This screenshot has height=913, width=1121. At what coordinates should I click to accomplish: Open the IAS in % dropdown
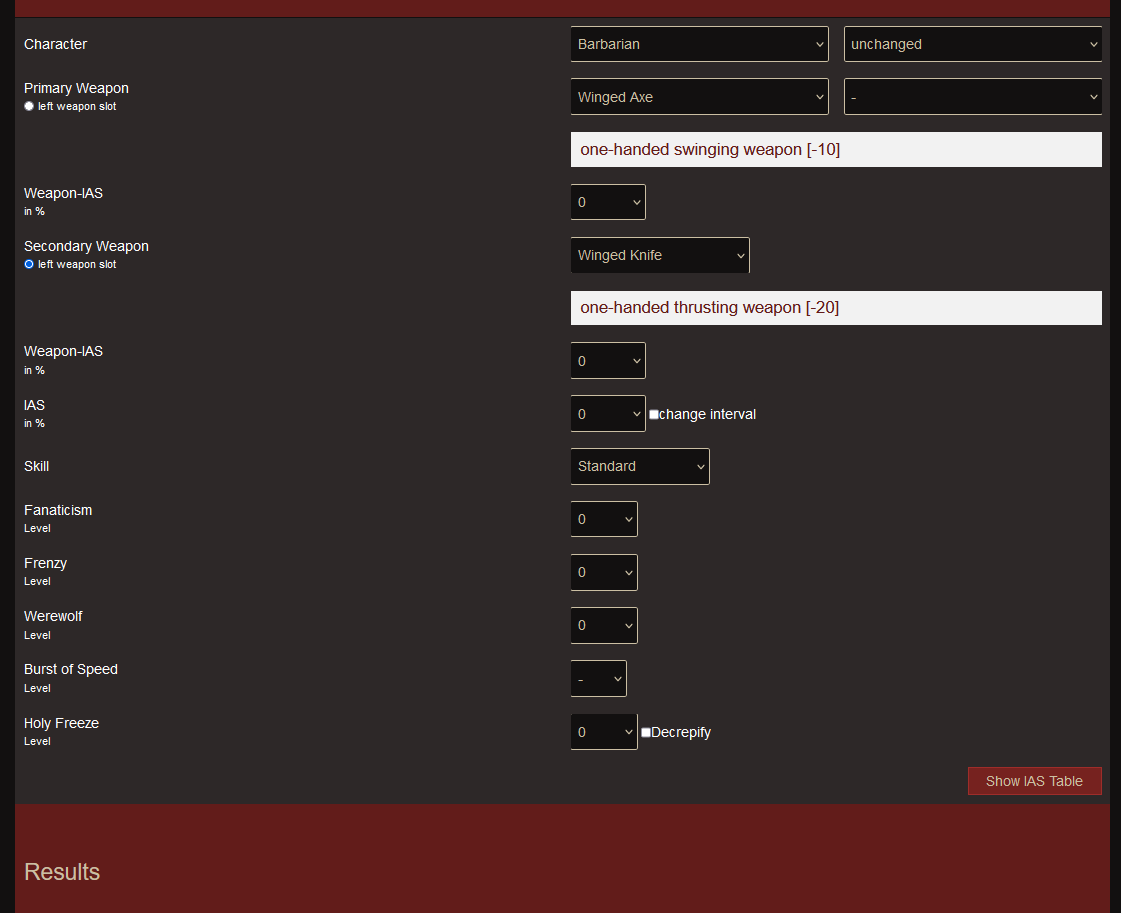608,414
